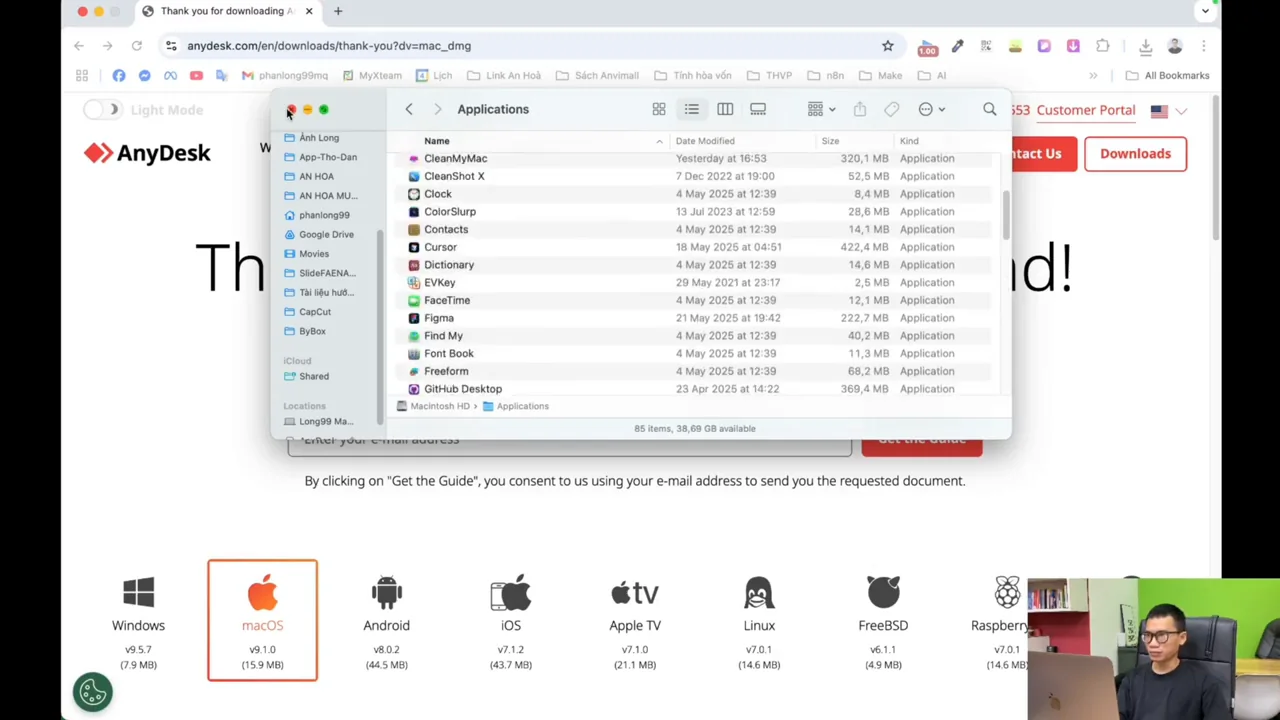
Task: Open Chrome downloads tray icon
Action: [x=1146, y=46]
